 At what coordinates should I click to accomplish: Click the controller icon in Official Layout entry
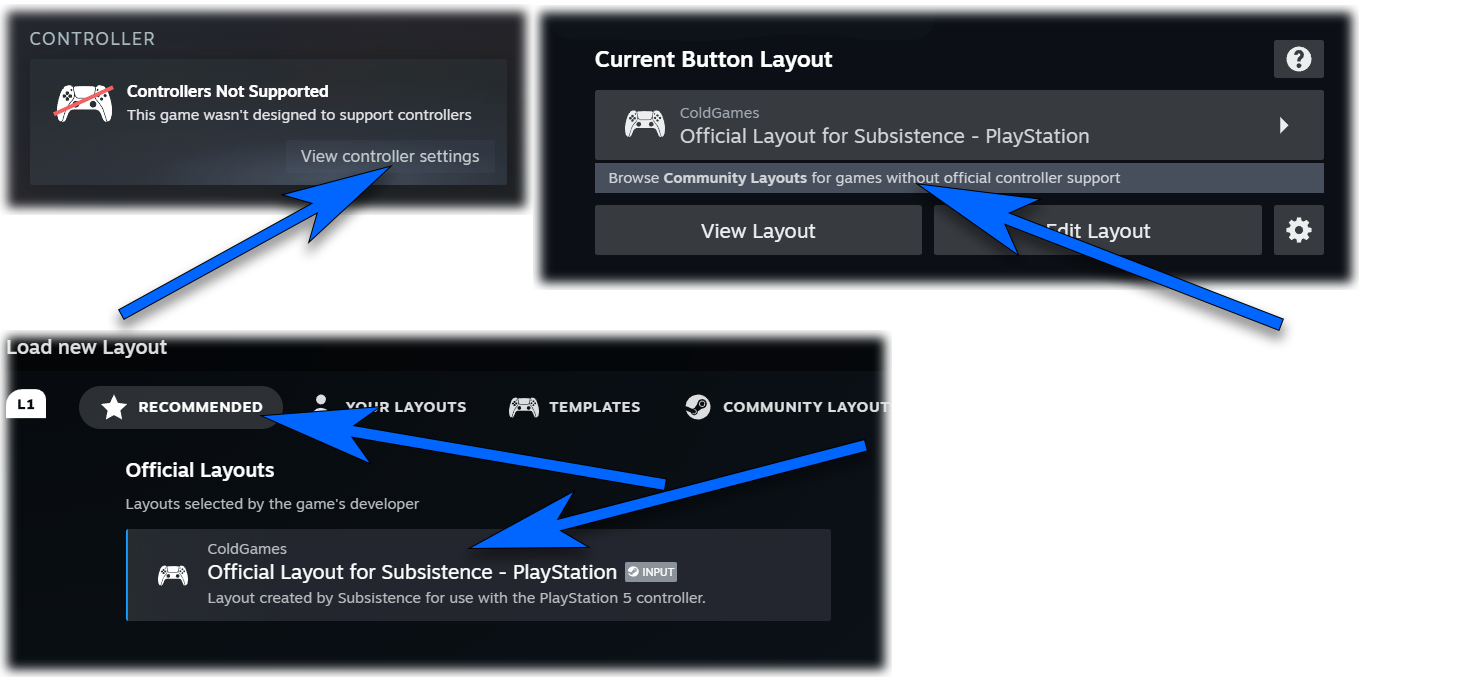pyautogui.click(x=173, y=575)
